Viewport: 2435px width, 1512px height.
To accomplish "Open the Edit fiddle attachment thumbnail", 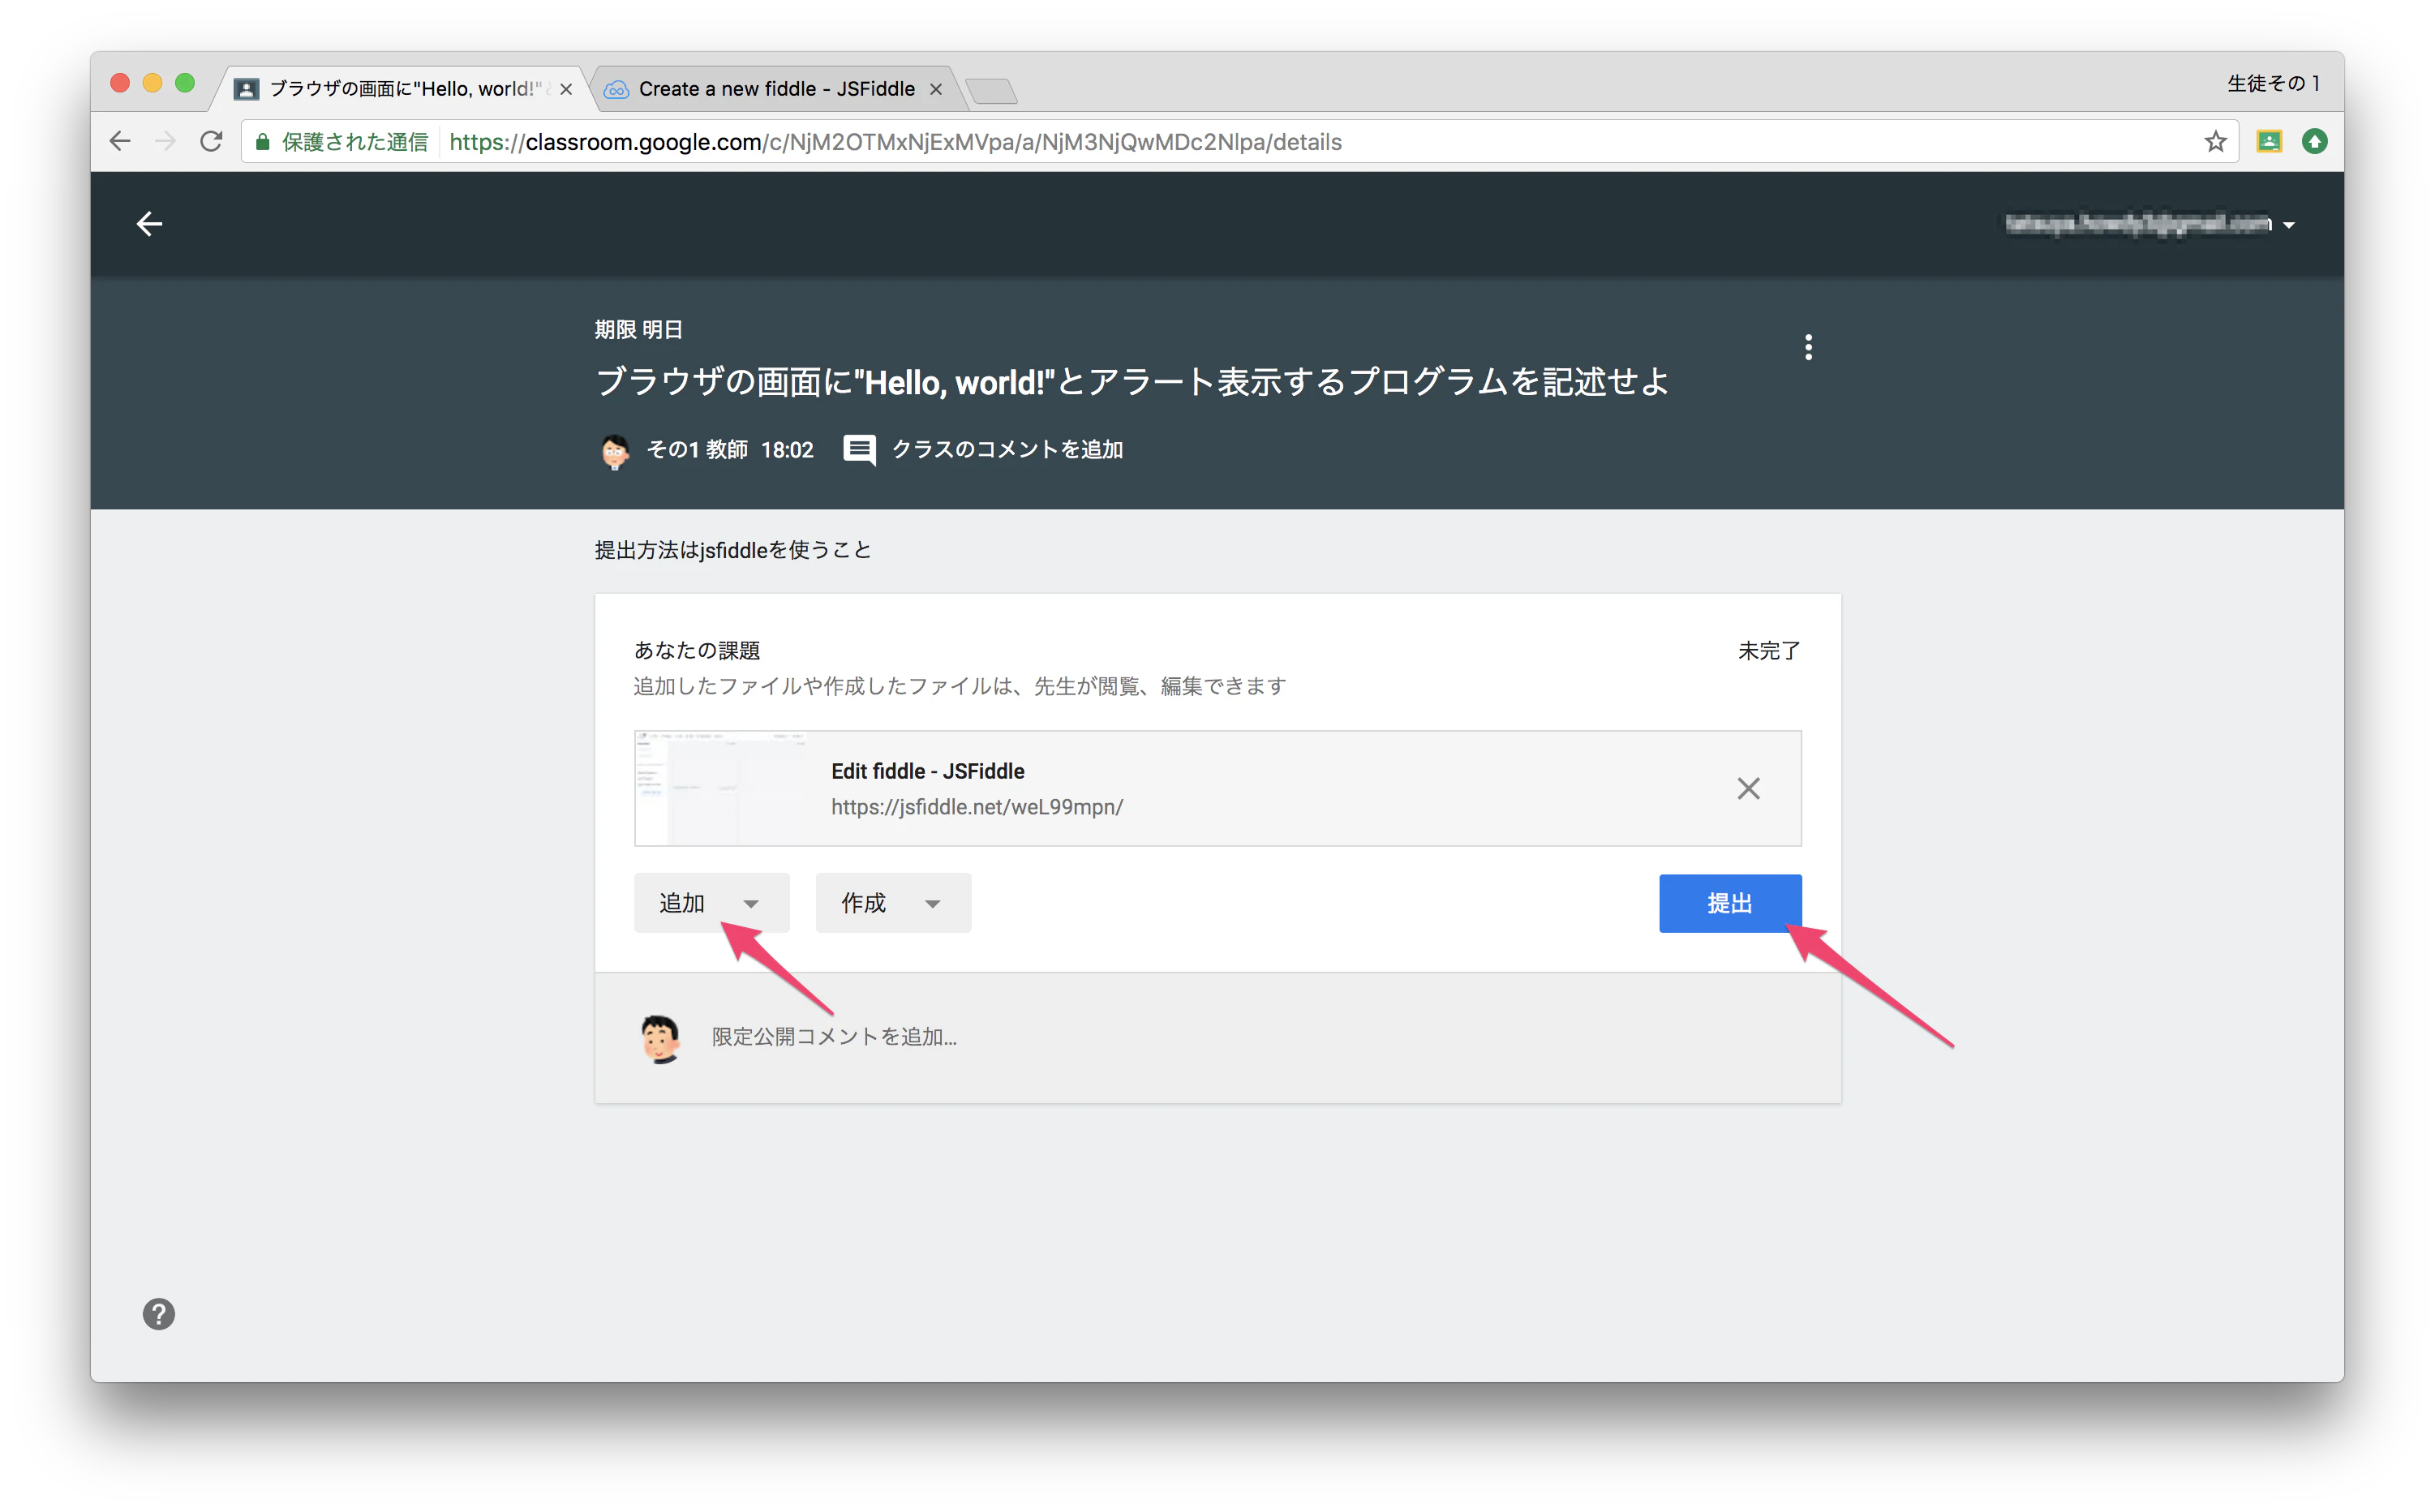I will [720, 788].
